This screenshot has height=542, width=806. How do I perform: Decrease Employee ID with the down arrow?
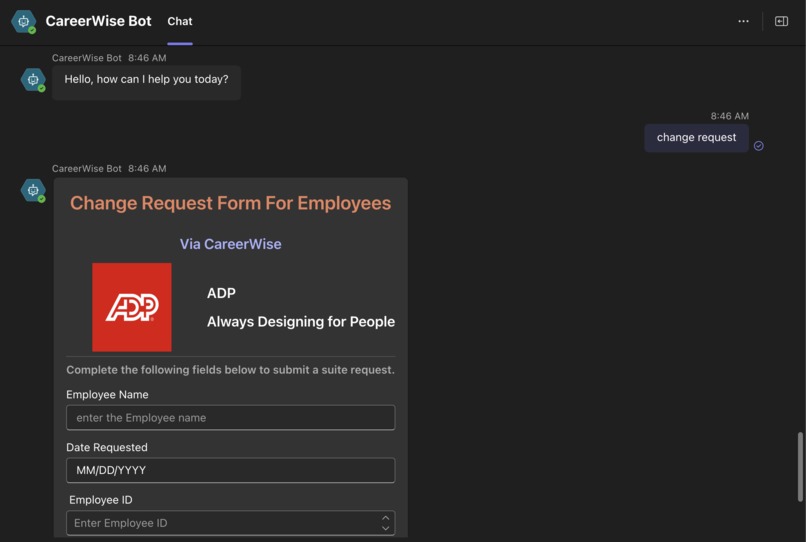click(x=386, y=528)
